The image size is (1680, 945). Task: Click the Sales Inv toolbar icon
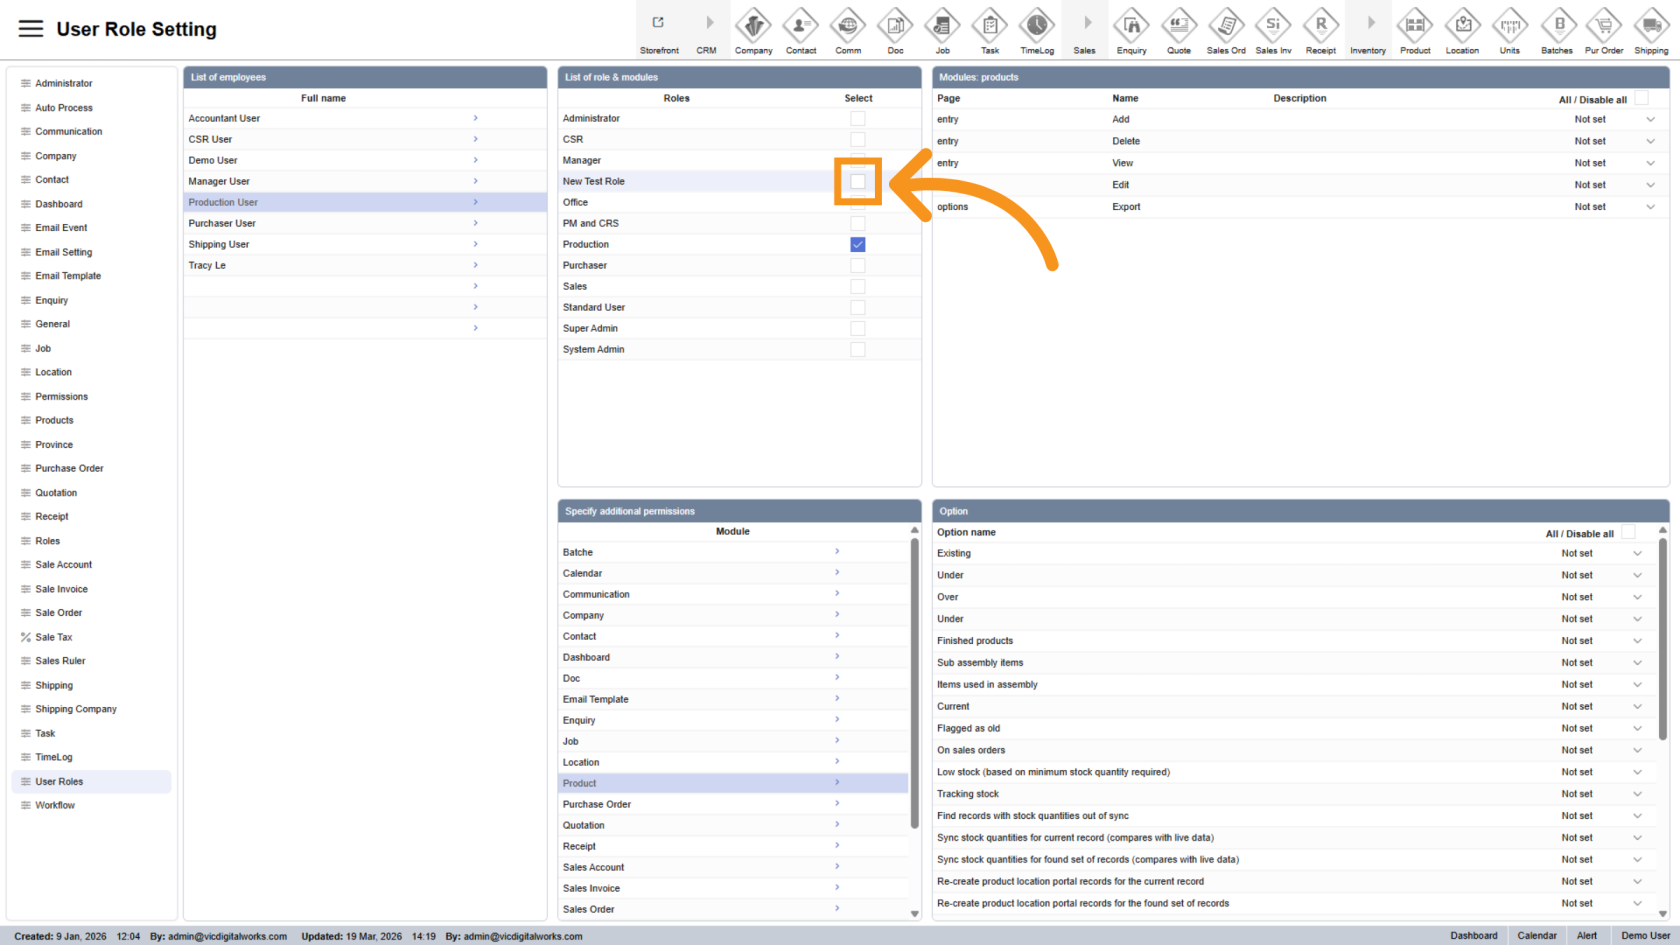[x=1273, y=26]
